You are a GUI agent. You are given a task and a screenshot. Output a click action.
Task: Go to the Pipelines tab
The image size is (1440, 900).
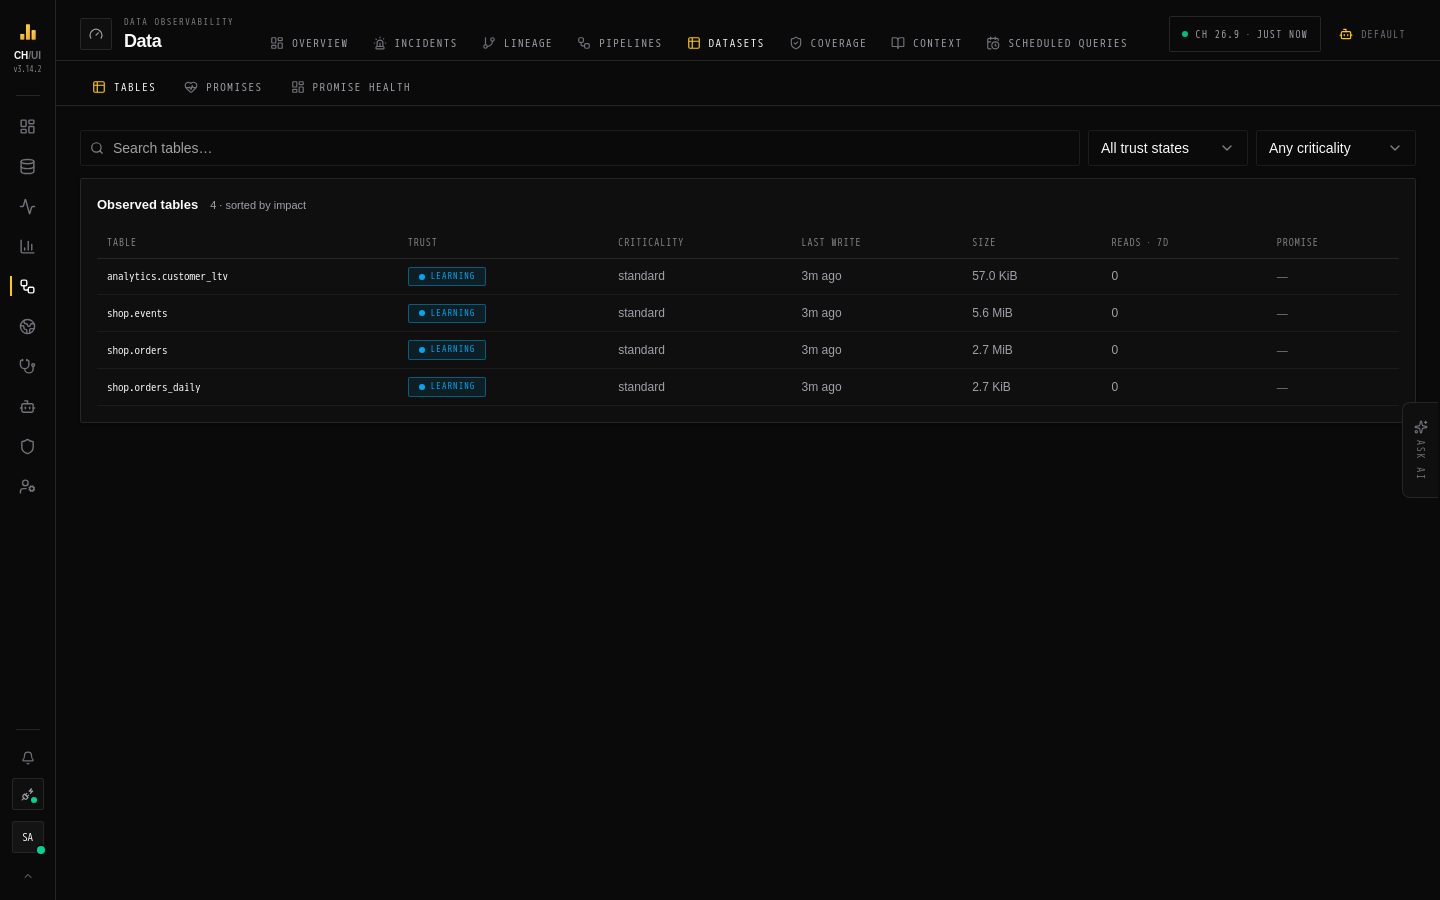[620, 43]
